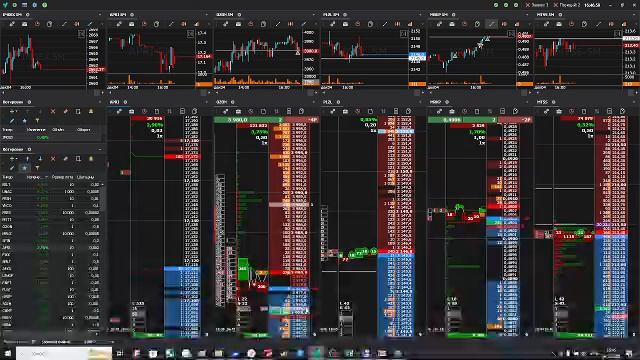
Task: Click the scroll button under the PLZL chart
Action: [x=418, y=93]
